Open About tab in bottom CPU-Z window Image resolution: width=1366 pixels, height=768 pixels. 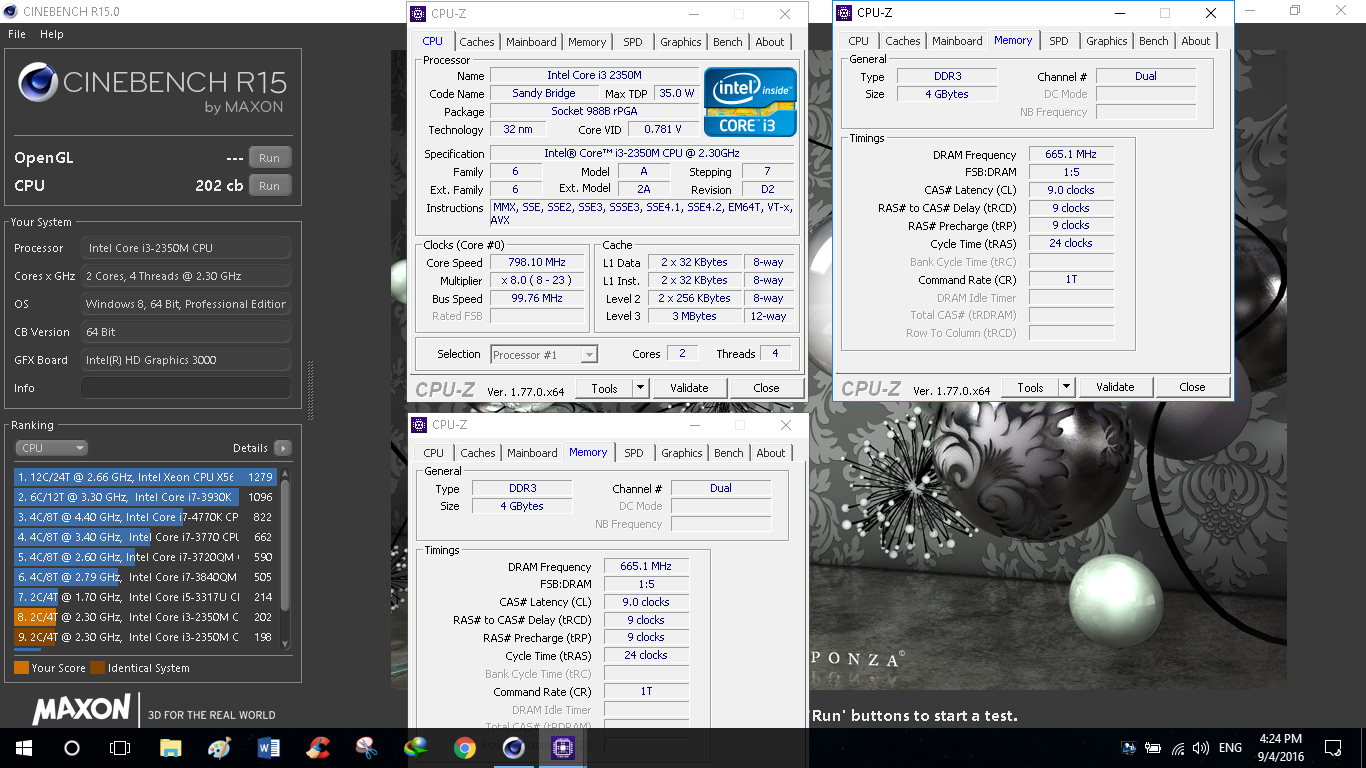[x=771, y=453]
